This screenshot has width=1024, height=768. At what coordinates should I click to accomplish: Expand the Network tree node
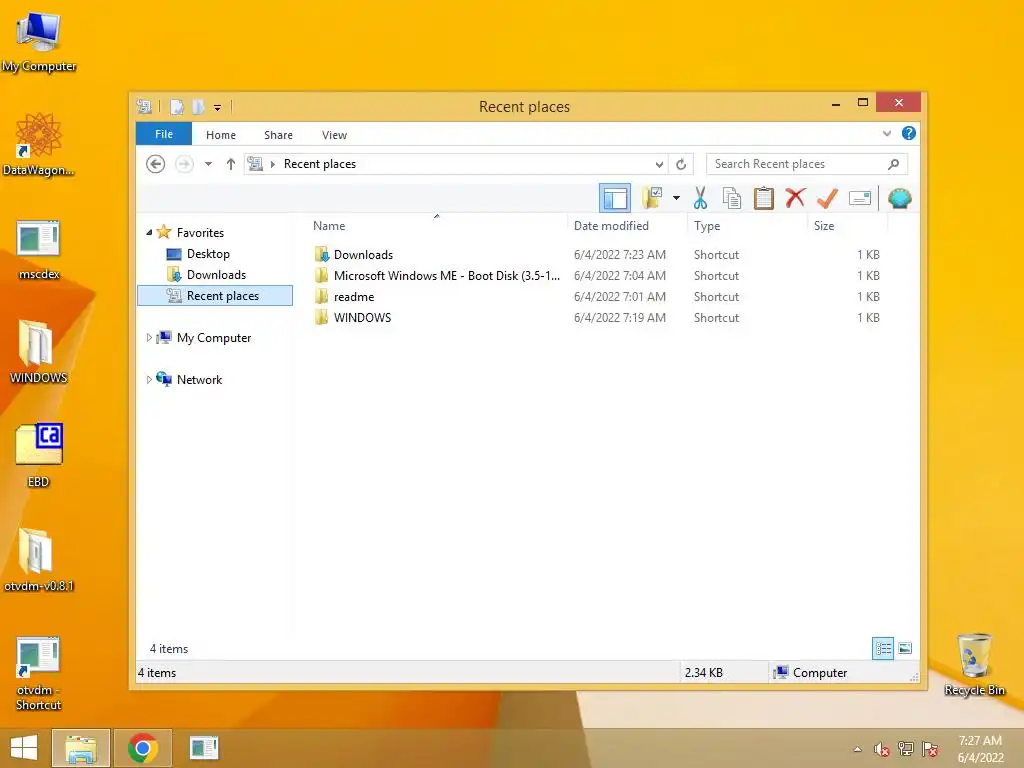pos(149,379)
